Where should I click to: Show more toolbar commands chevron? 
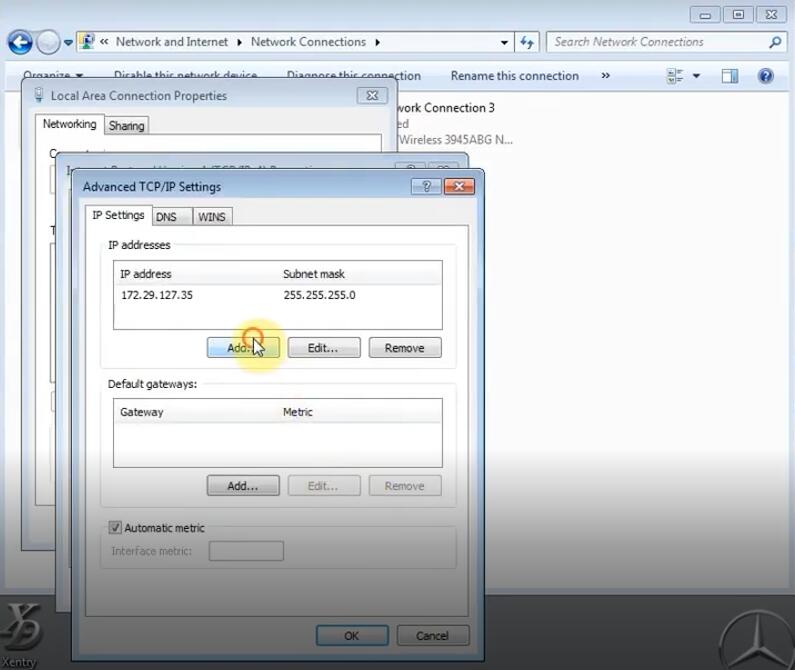[x=605, y=76]
